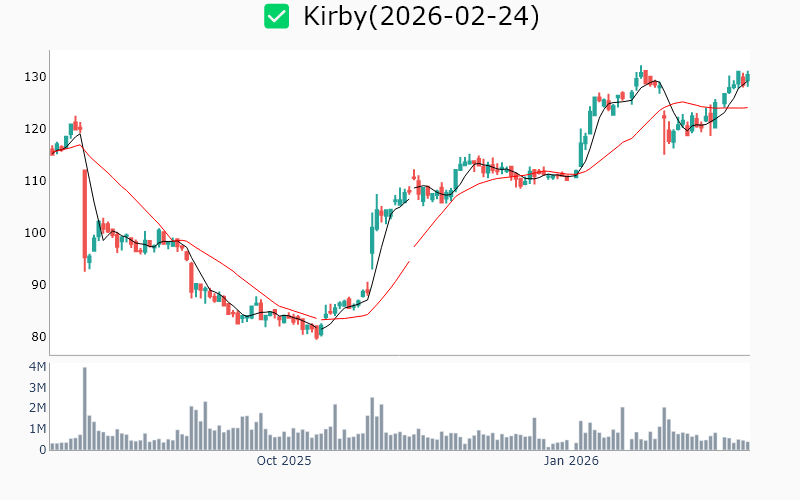Click the 80 price axis label

39,337
